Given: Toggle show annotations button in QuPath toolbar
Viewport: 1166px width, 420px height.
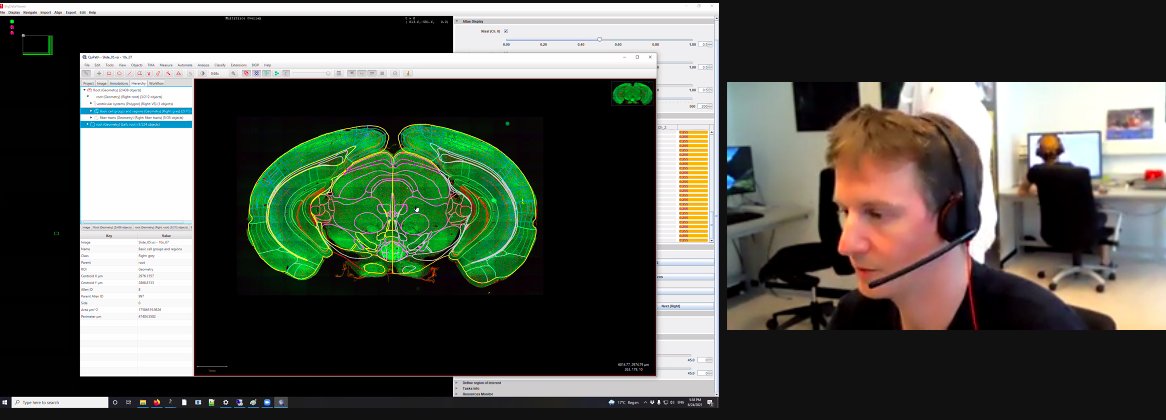Looking at the screenshot, I should (x=246, y=74).
